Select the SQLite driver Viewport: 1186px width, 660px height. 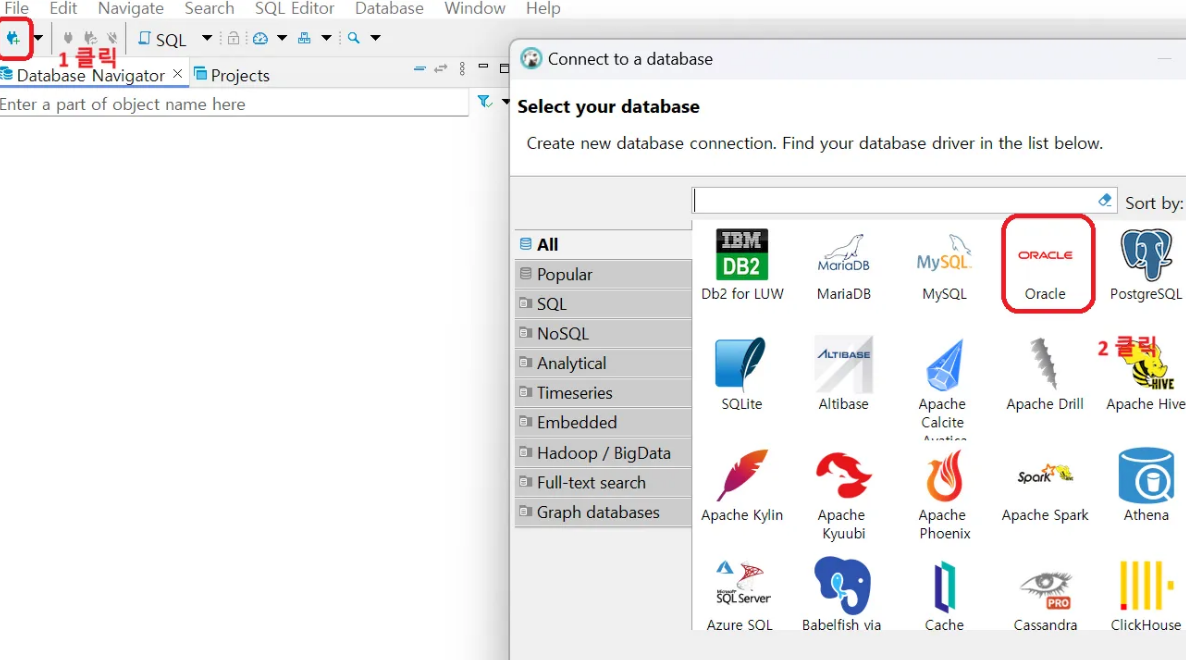(x=741, y=374)
